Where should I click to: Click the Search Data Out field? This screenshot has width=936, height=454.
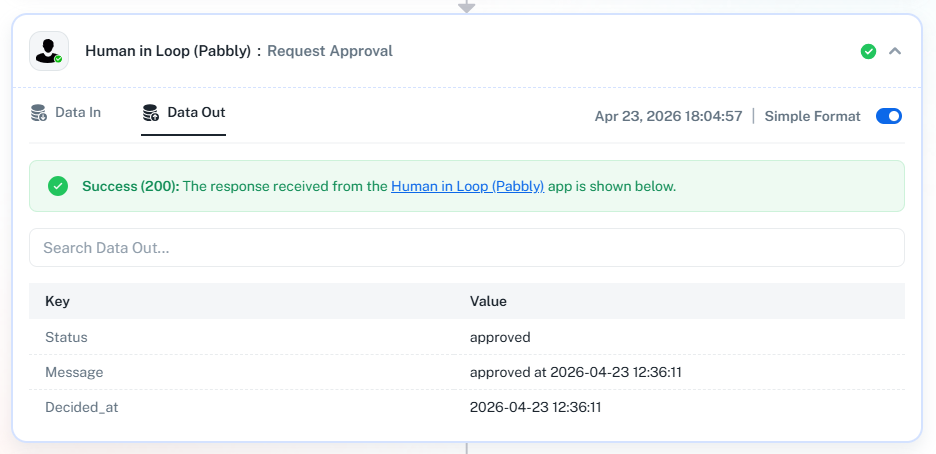466,248
